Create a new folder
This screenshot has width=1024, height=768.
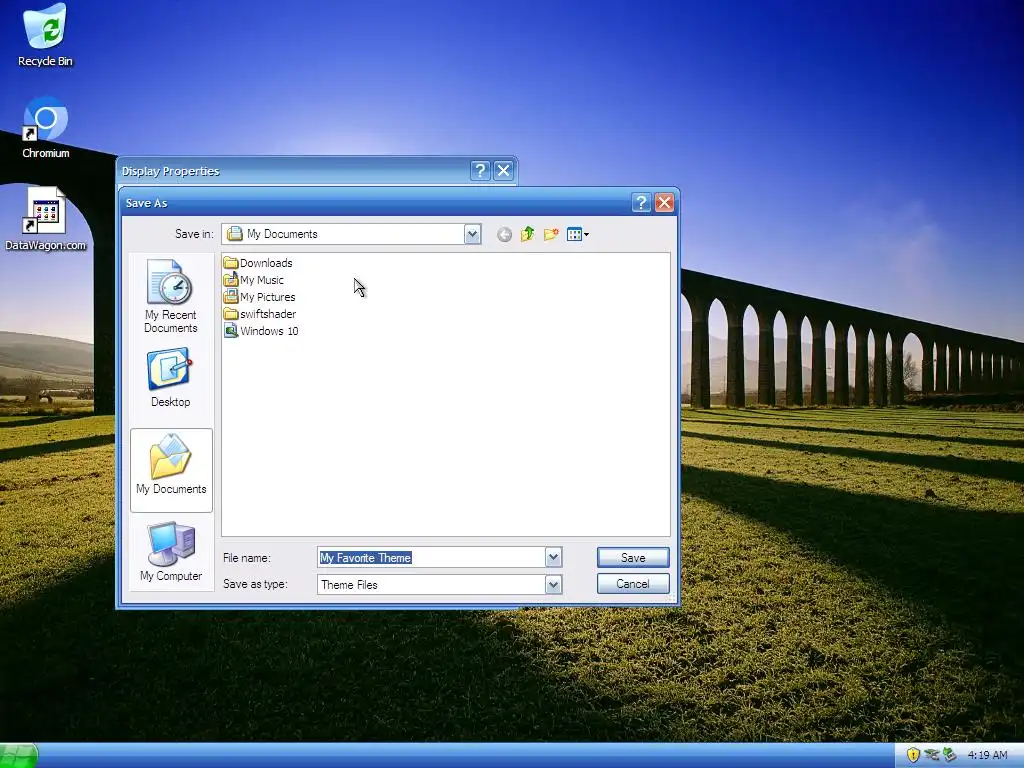point(551,234)
